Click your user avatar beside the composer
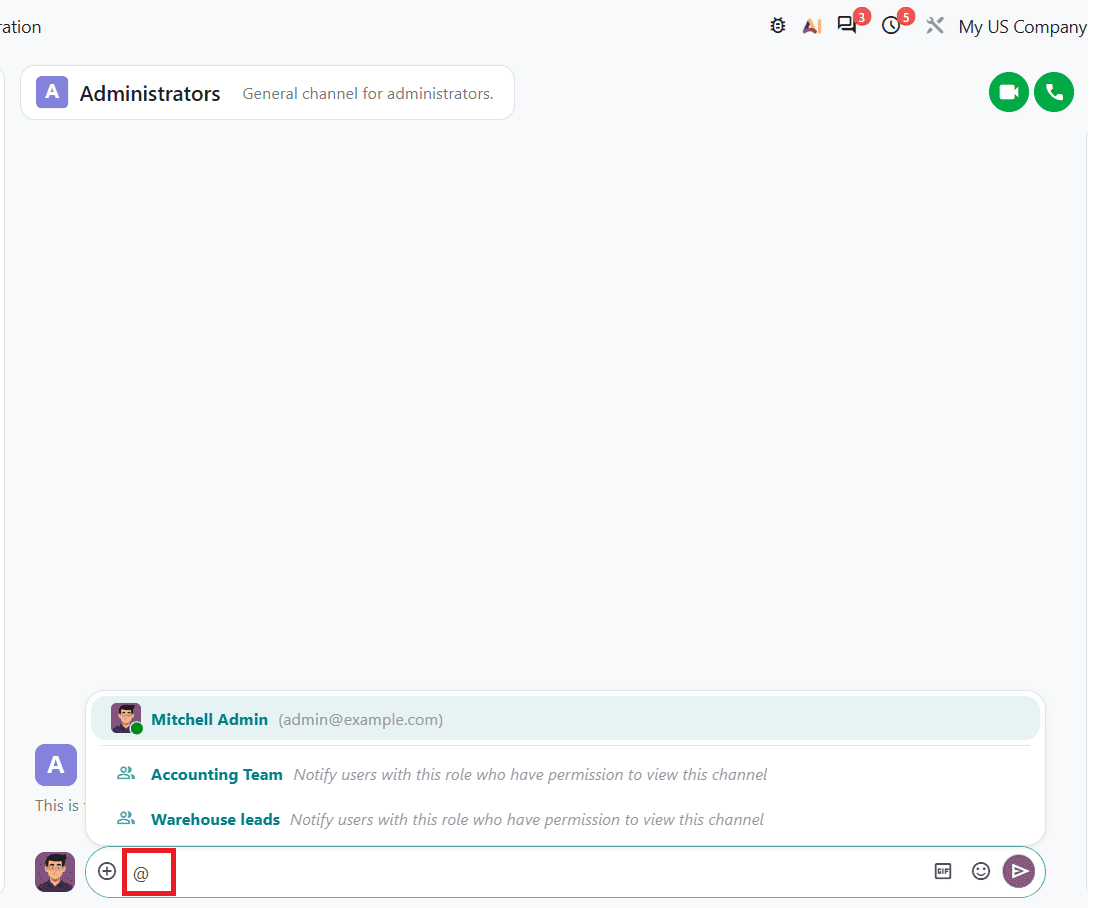The height and width of the screenshot is (908, 1112). tap(55, 872)
